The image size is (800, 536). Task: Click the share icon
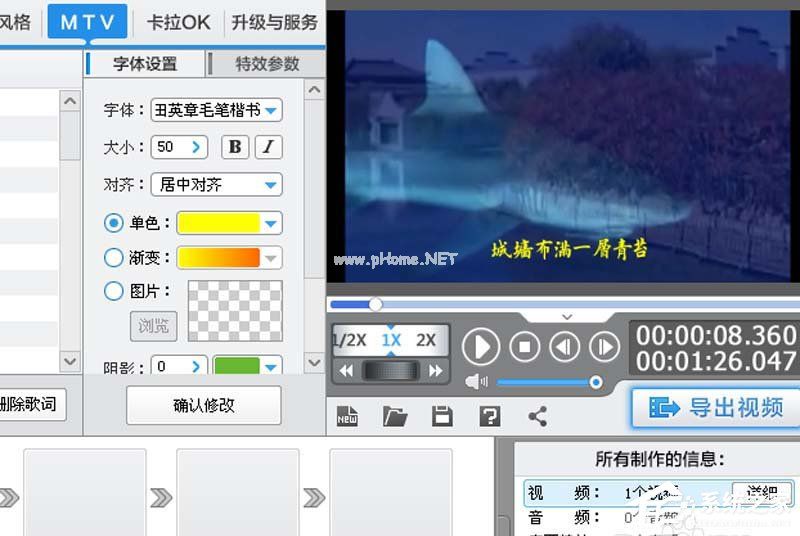(538, 416)
